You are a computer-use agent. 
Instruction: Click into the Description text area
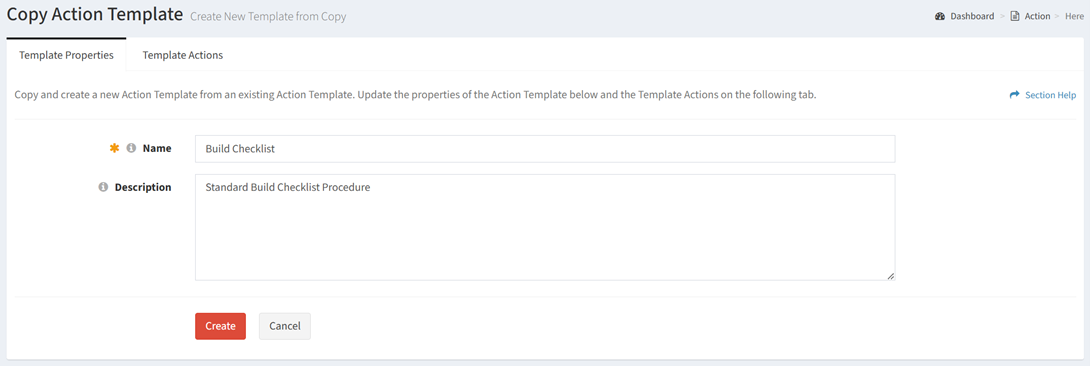tap(545, 227)
